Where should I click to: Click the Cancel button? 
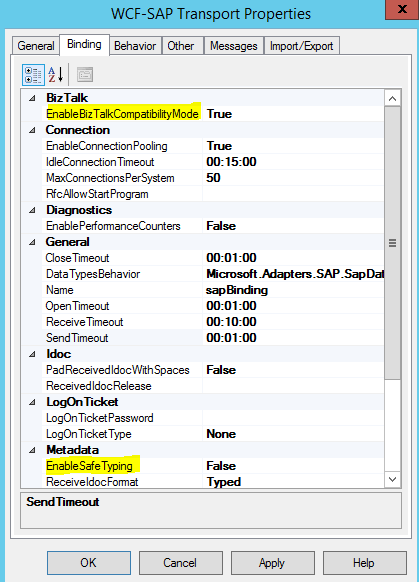(x=181, y=563)
